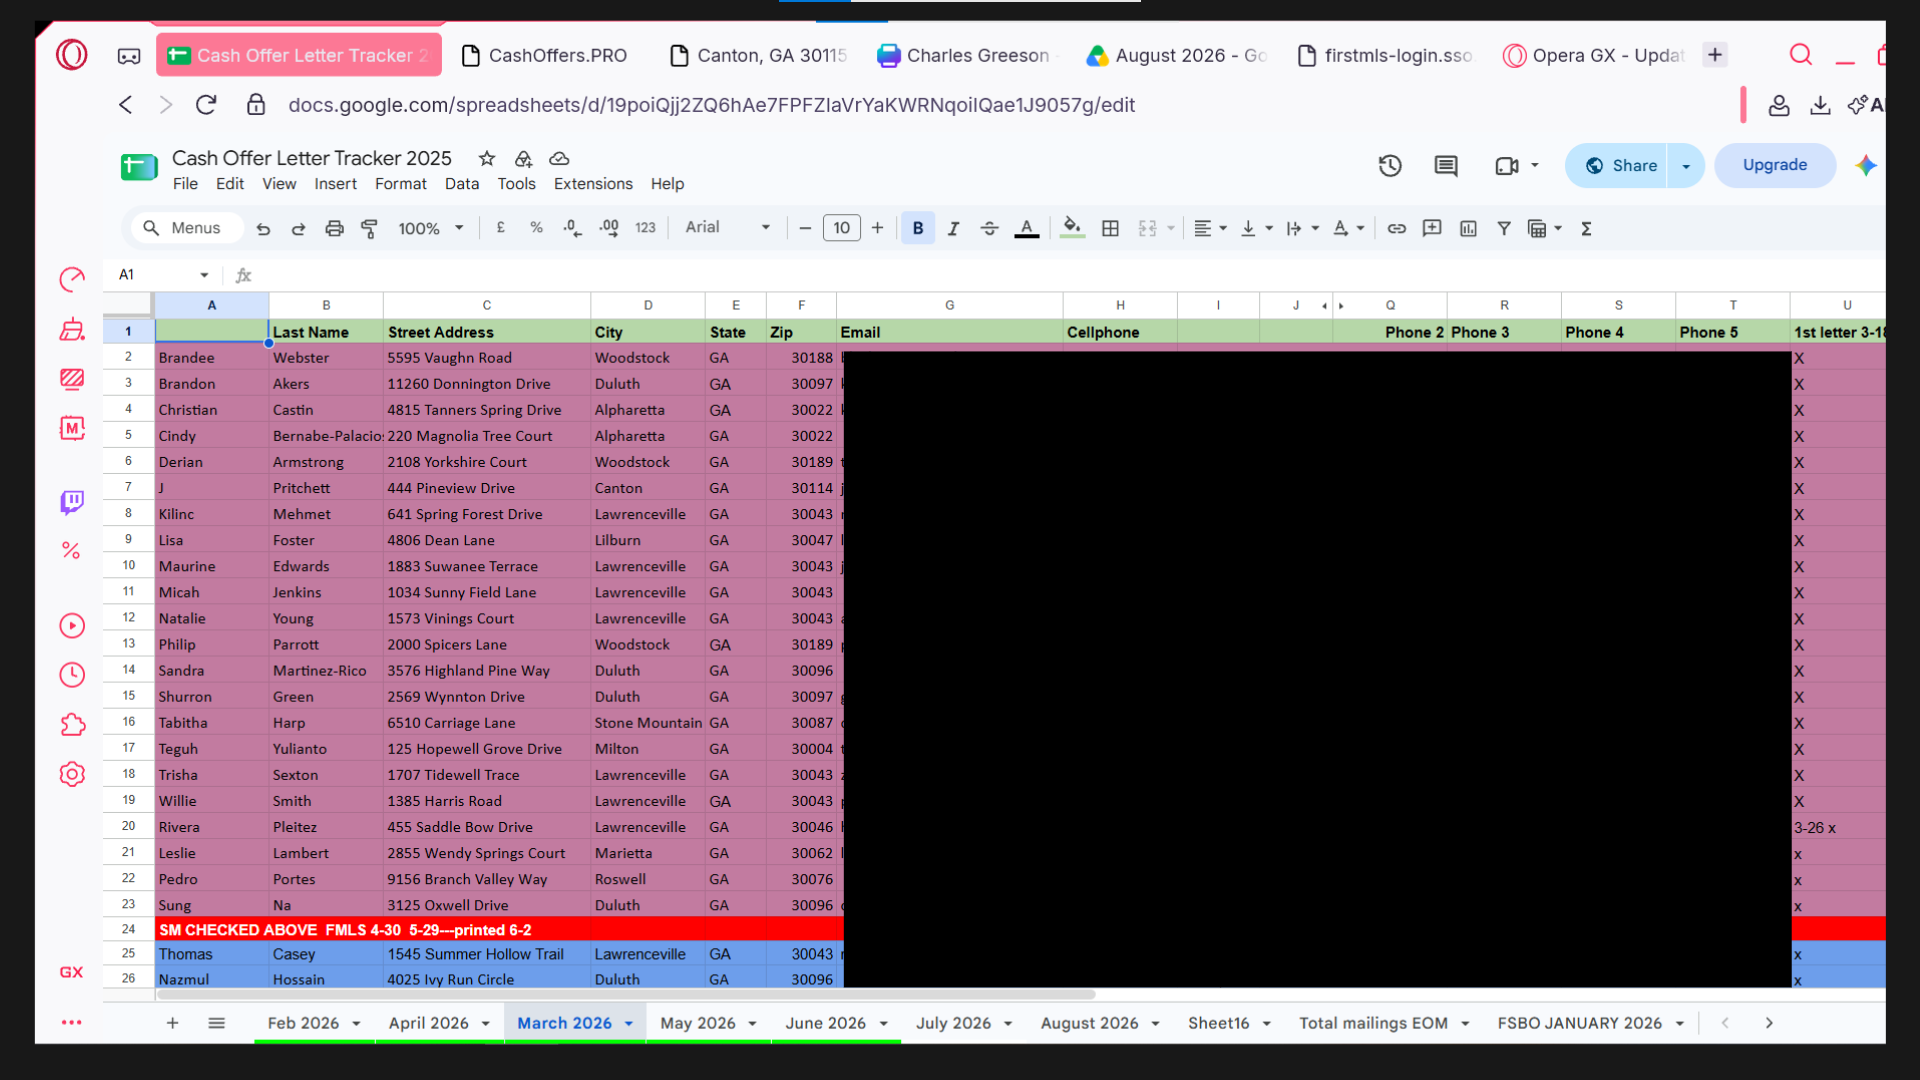Image resolution: width=1920 pixels, height=1080 pixels.
Task: Add a comment via toolbar icon
Action: (x=1432, y=229)
